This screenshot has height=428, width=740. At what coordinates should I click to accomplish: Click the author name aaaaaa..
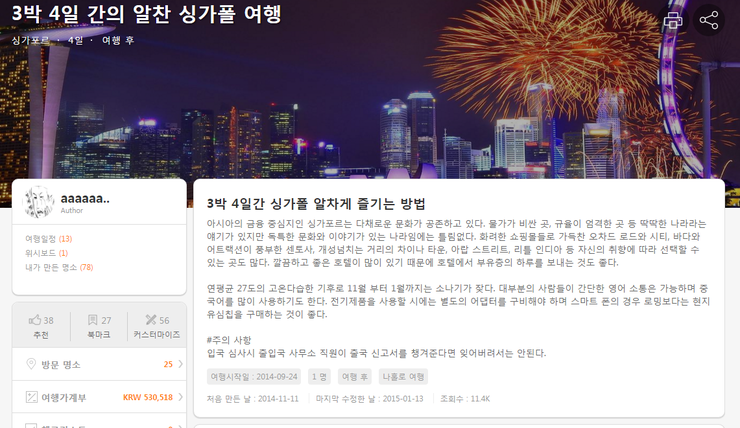pyautogui.click(x=85, y=199)
